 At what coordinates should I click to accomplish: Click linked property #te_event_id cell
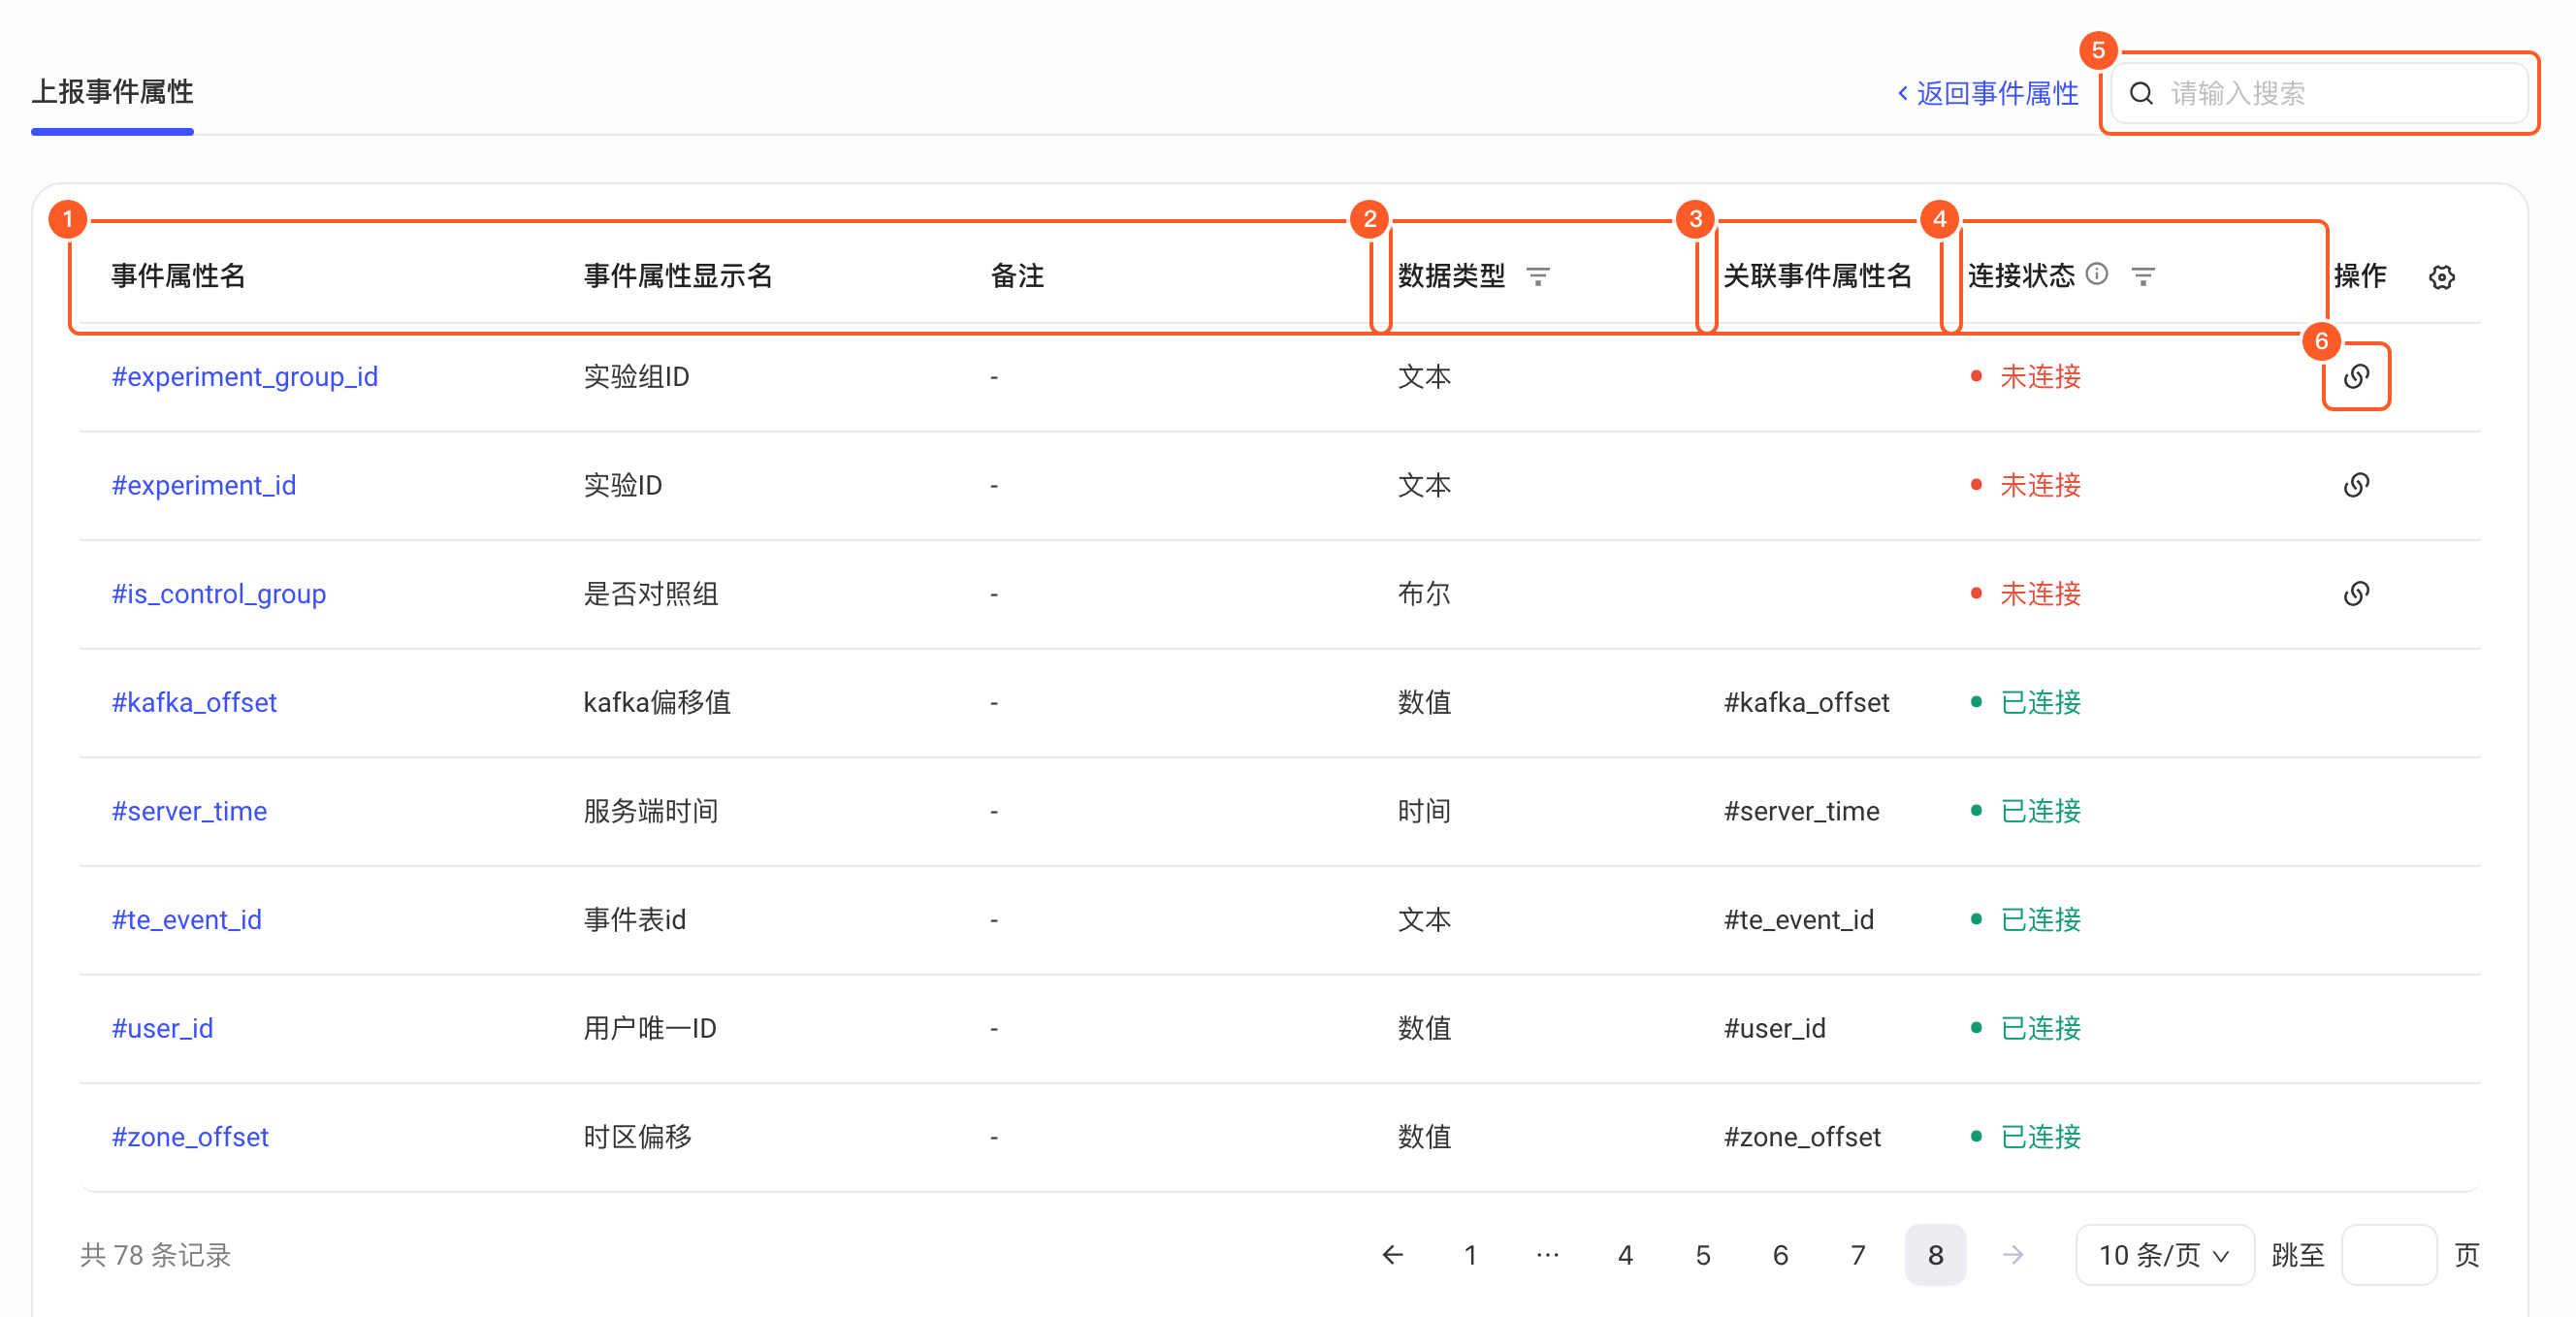[1798, 920]
